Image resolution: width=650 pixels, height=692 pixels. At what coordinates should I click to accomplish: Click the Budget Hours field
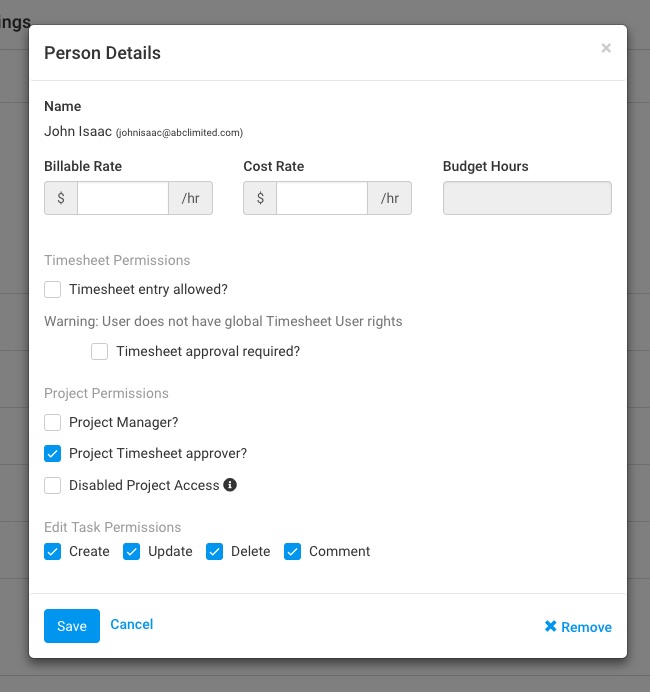[527, 198]
